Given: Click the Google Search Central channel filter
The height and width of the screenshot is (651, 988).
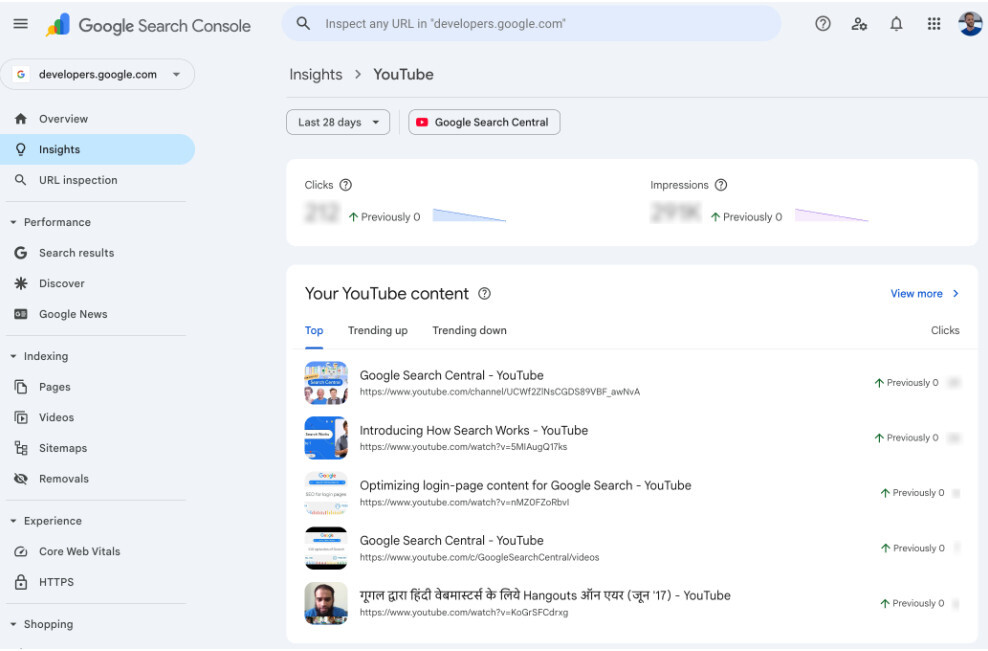Looking at the screenshot, I should 484,122.
